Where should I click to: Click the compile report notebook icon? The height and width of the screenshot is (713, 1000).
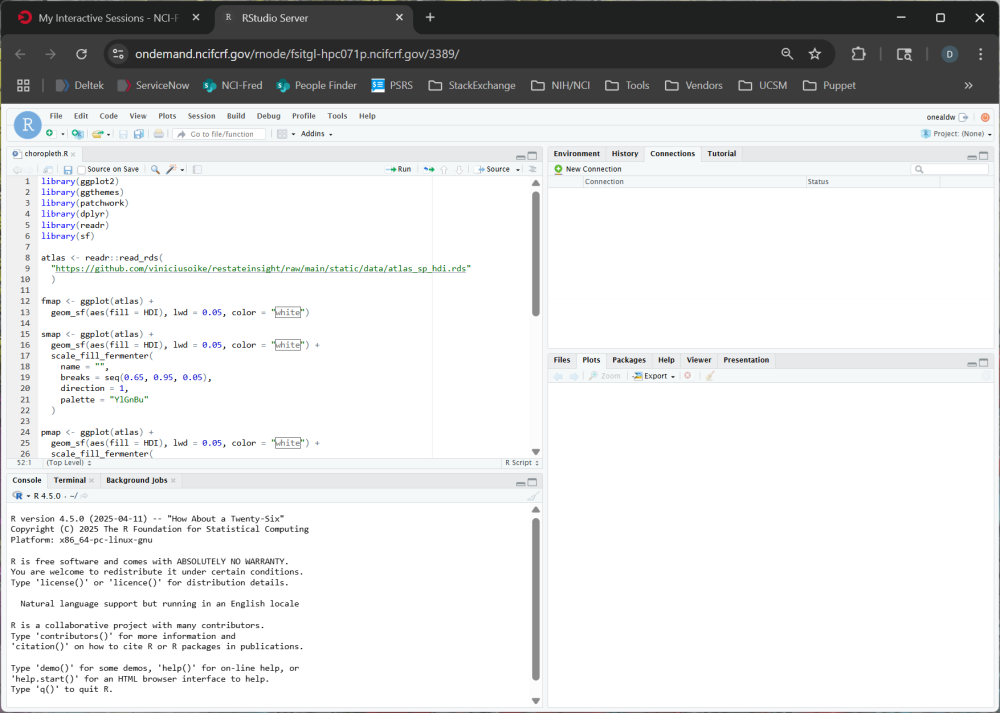(197, 170)
